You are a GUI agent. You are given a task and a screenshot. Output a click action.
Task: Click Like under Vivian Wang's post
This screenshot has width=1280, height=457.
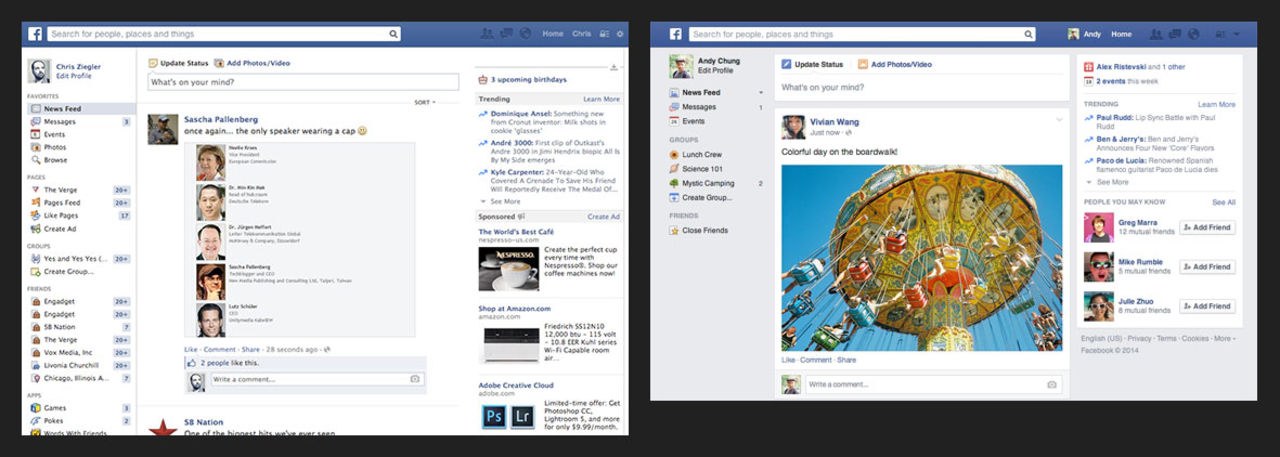click(788, 359)
